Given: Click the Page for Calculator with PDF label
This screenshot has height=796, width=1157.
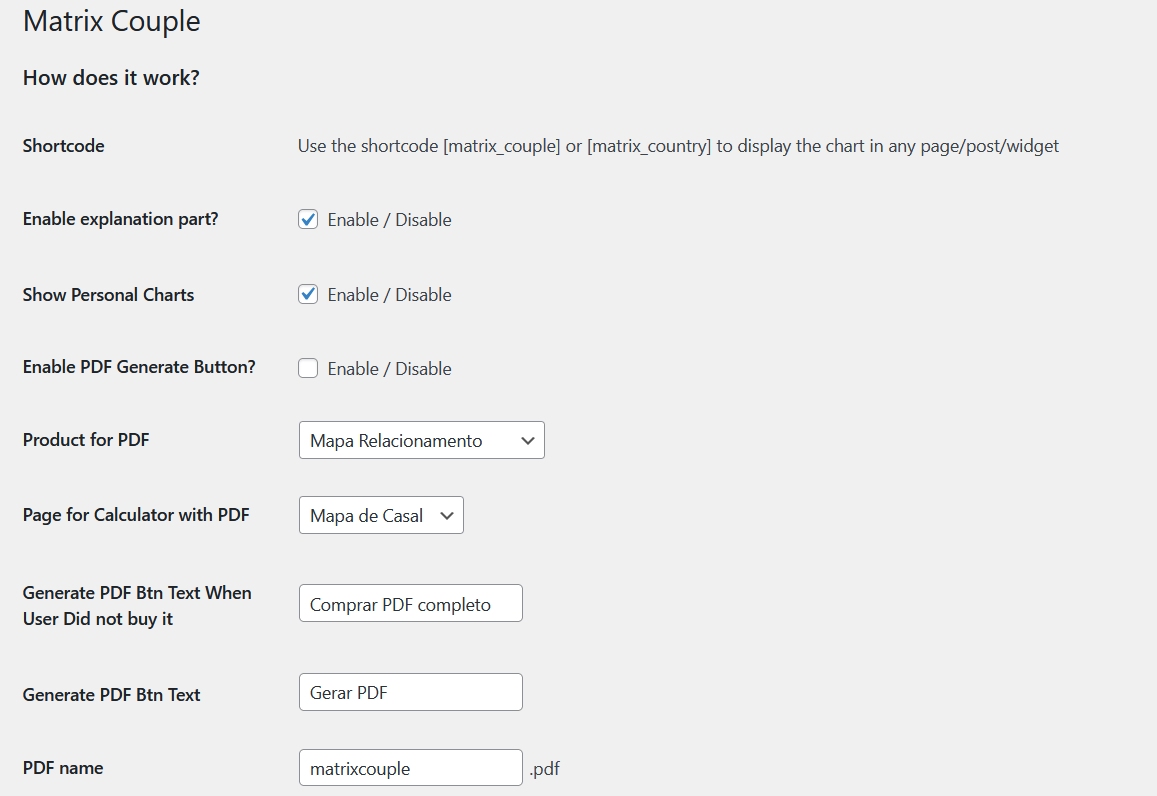Looking at the screenshot, I should [136, 514].
